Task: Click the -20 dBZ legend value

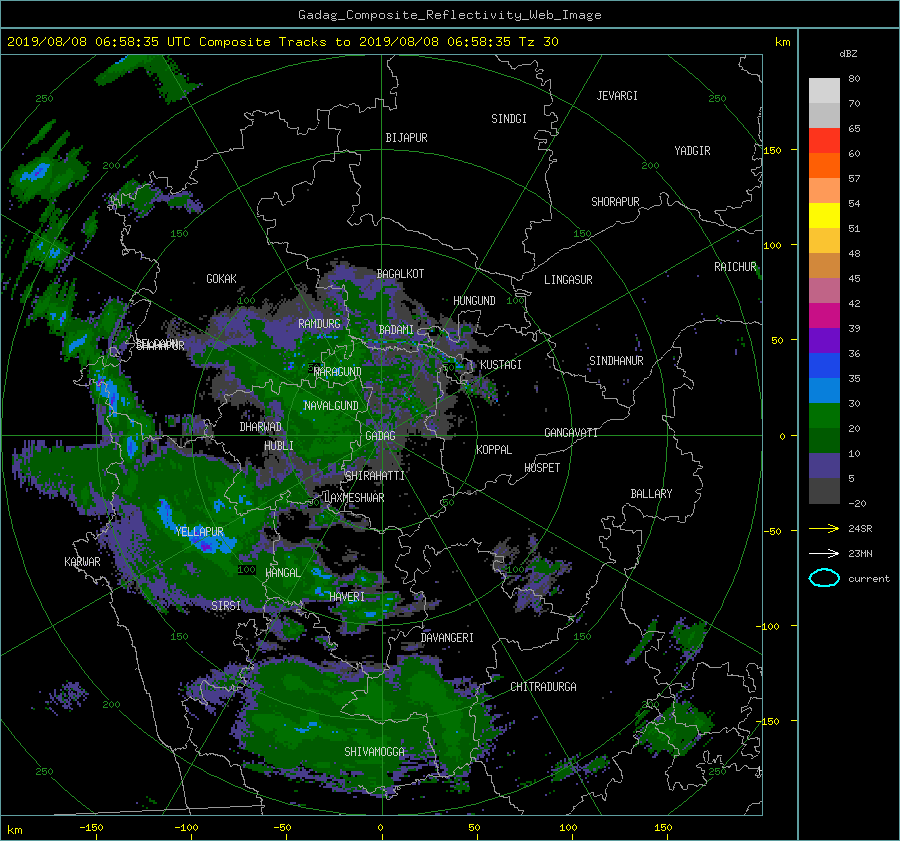Action: pos(857,503)
